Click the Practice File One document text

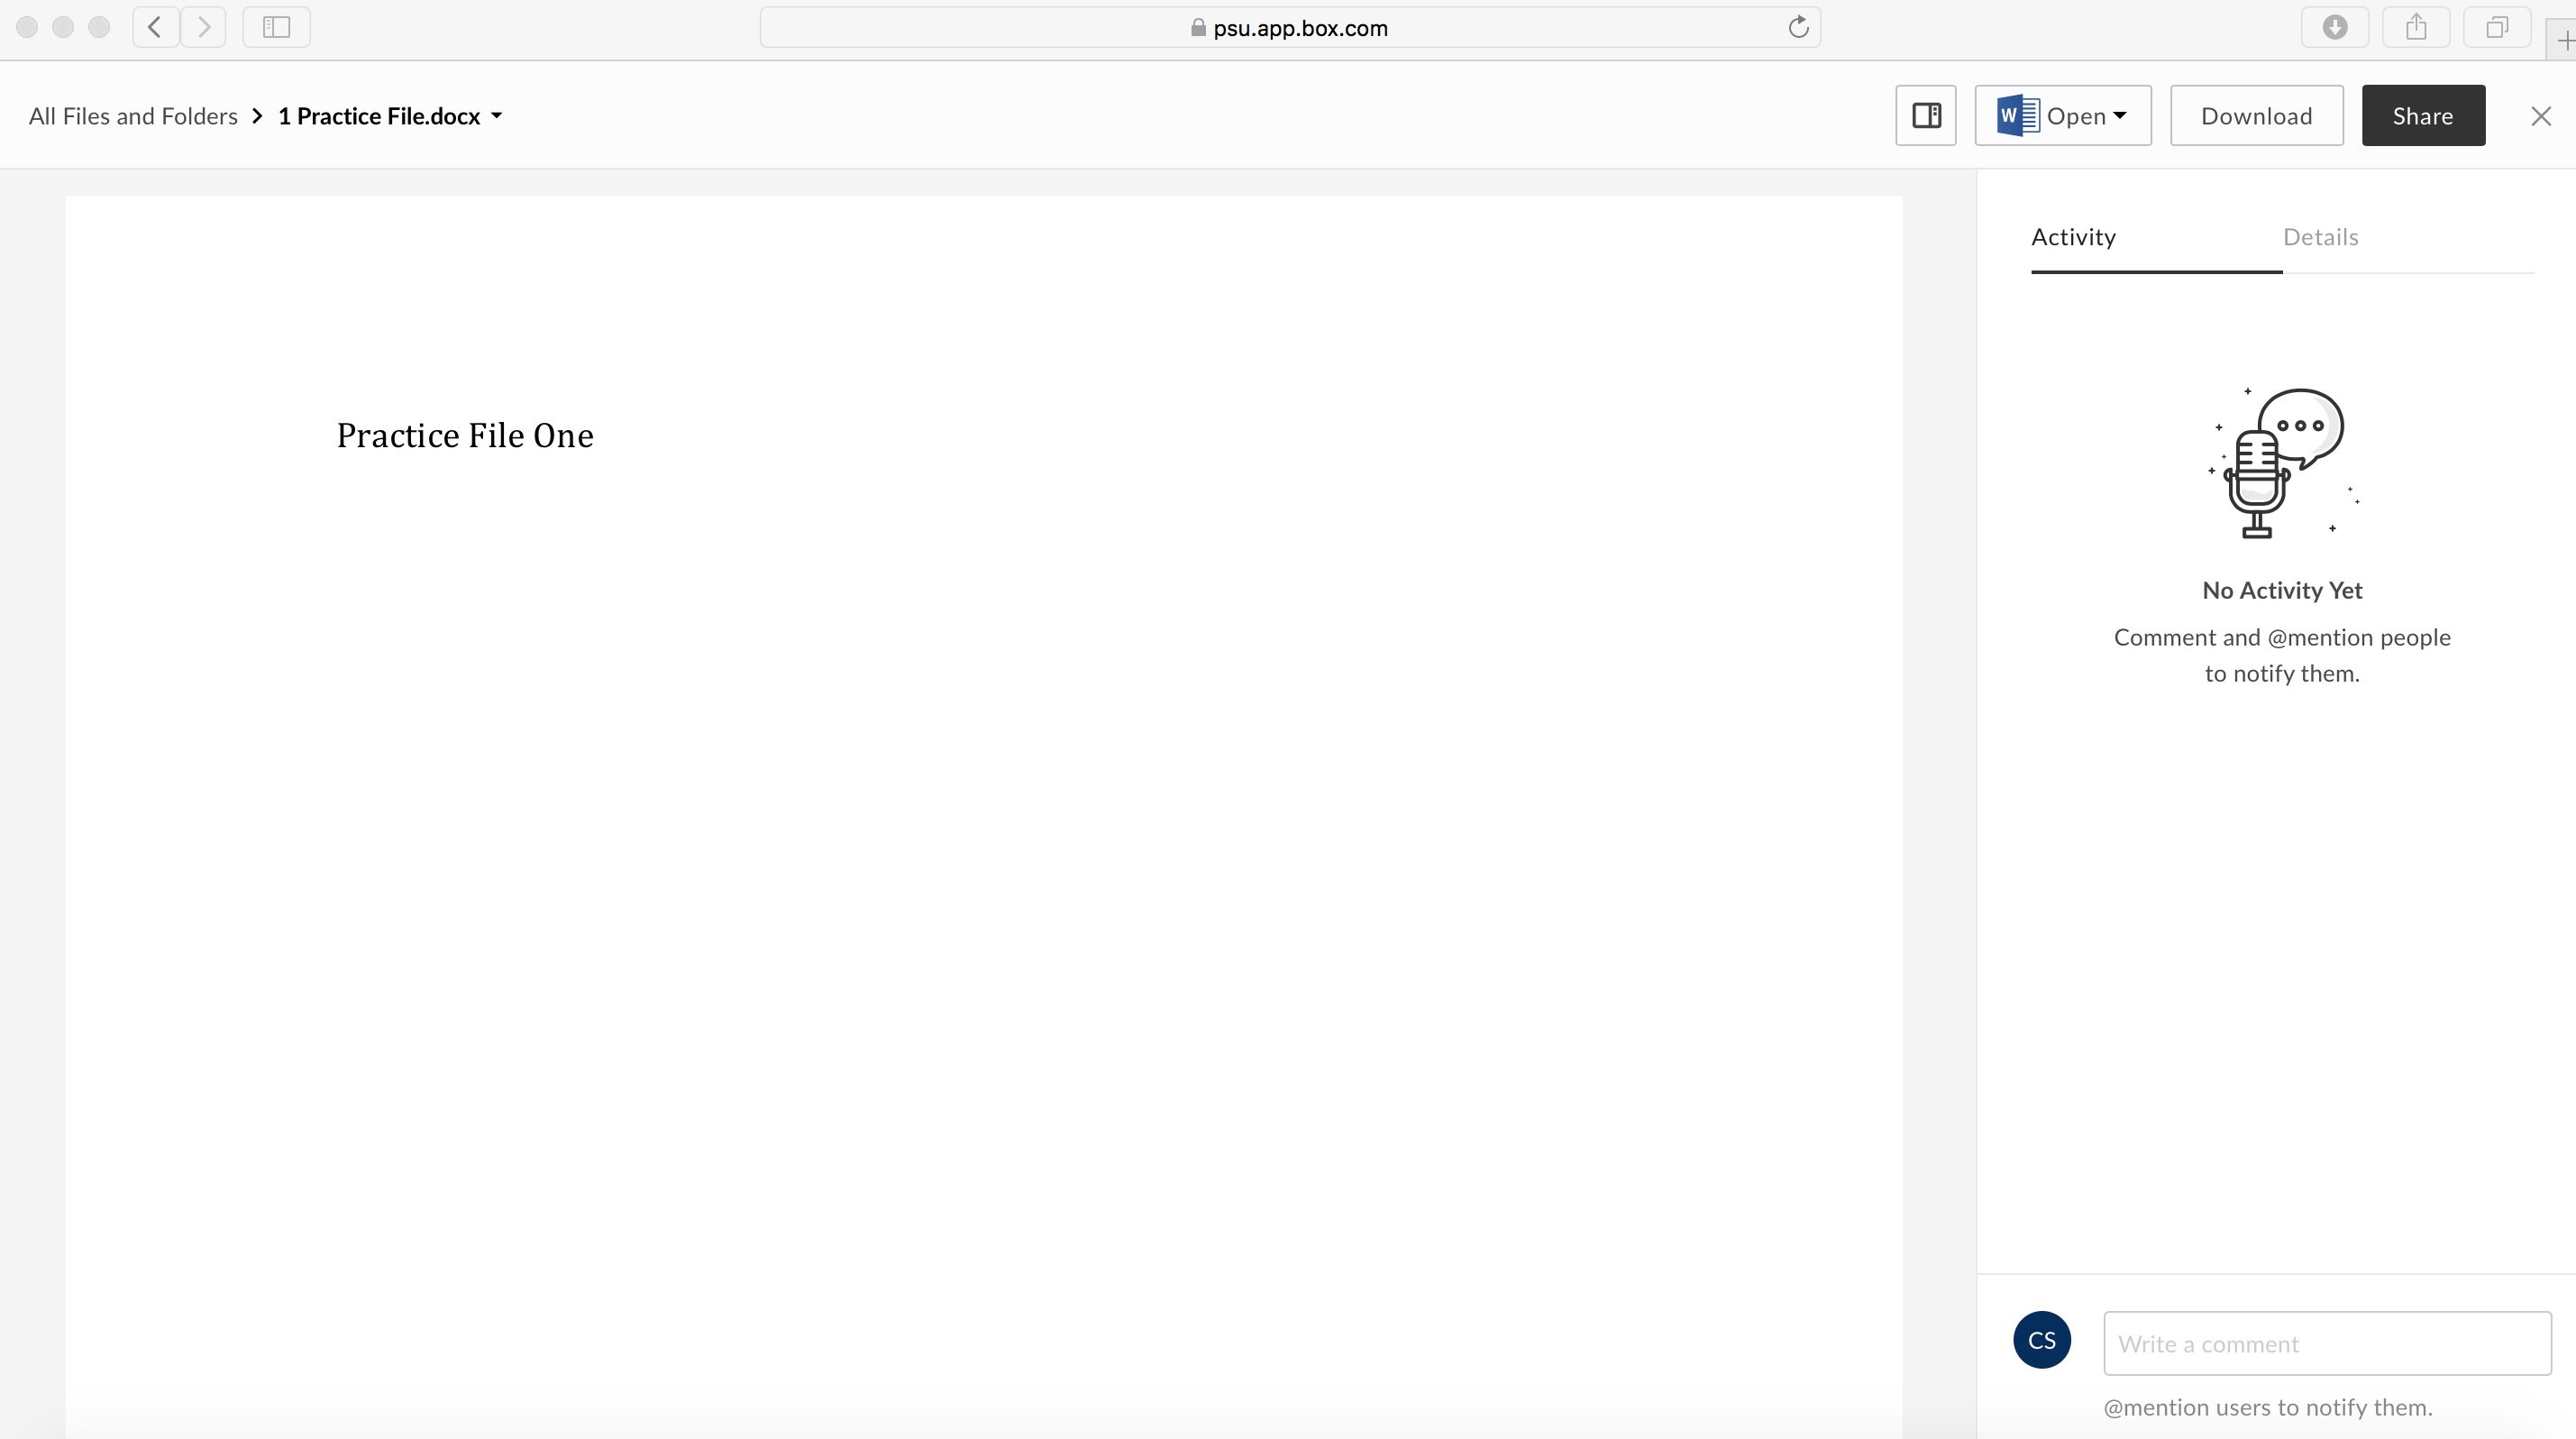coord(465,436)
